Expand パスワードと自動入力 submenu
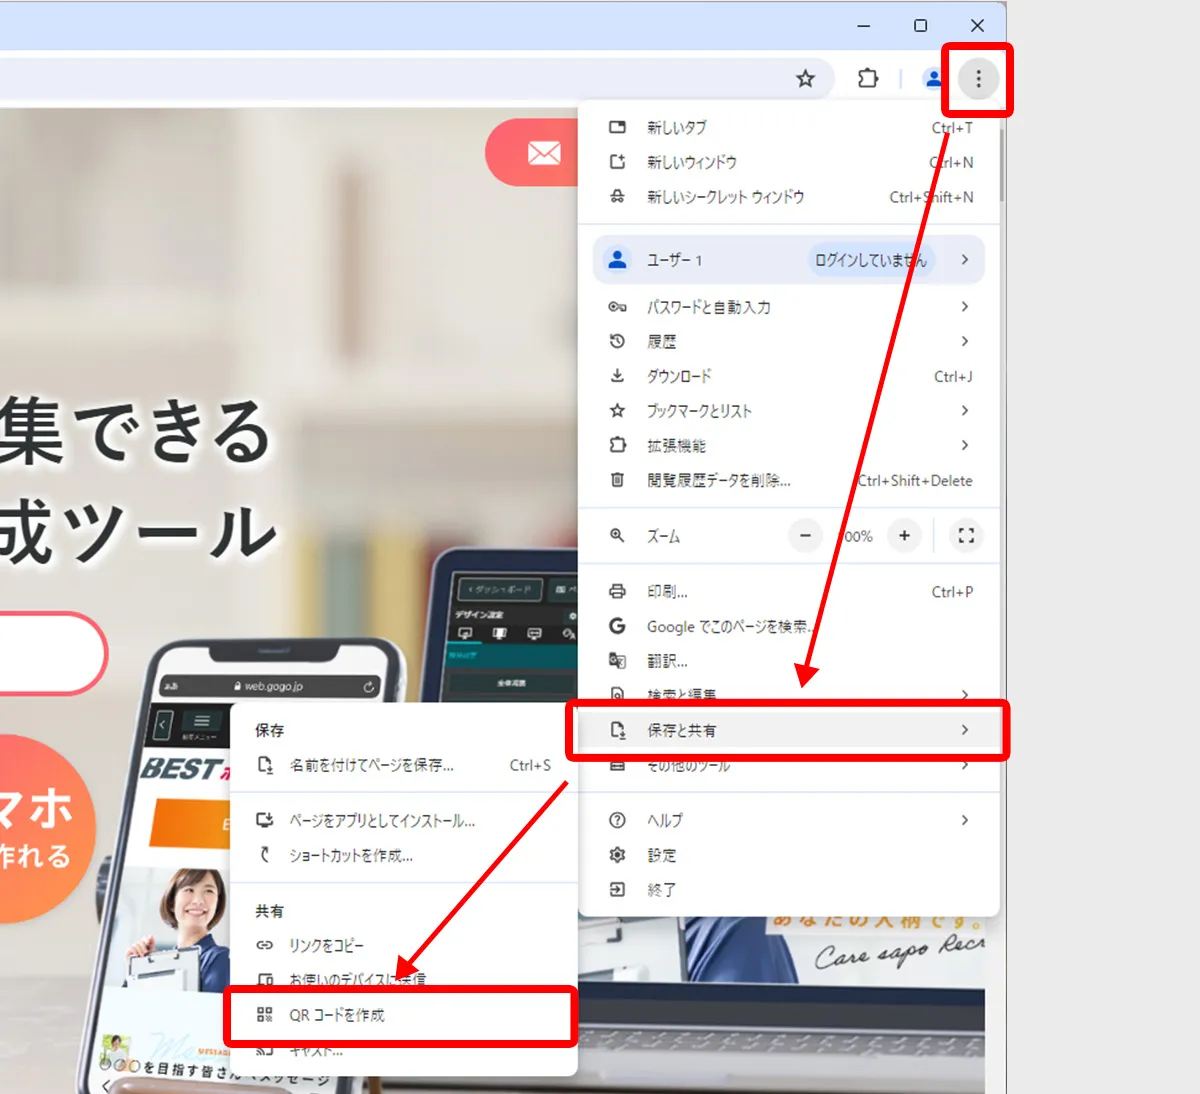Viewport: 1200px width, 1094px height. [964, 307]
